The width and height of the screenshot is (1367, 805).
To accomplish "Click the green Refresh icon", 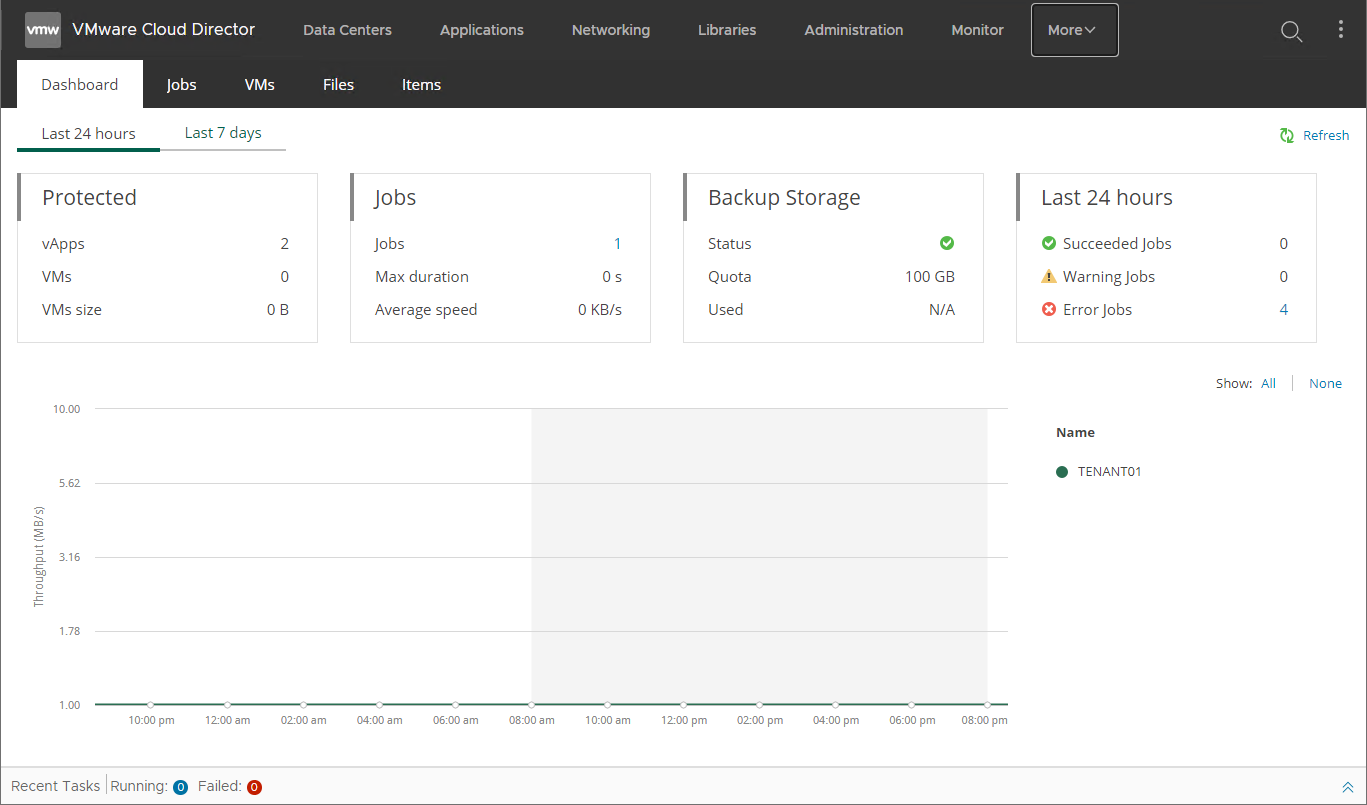I will pos(1288,135).
